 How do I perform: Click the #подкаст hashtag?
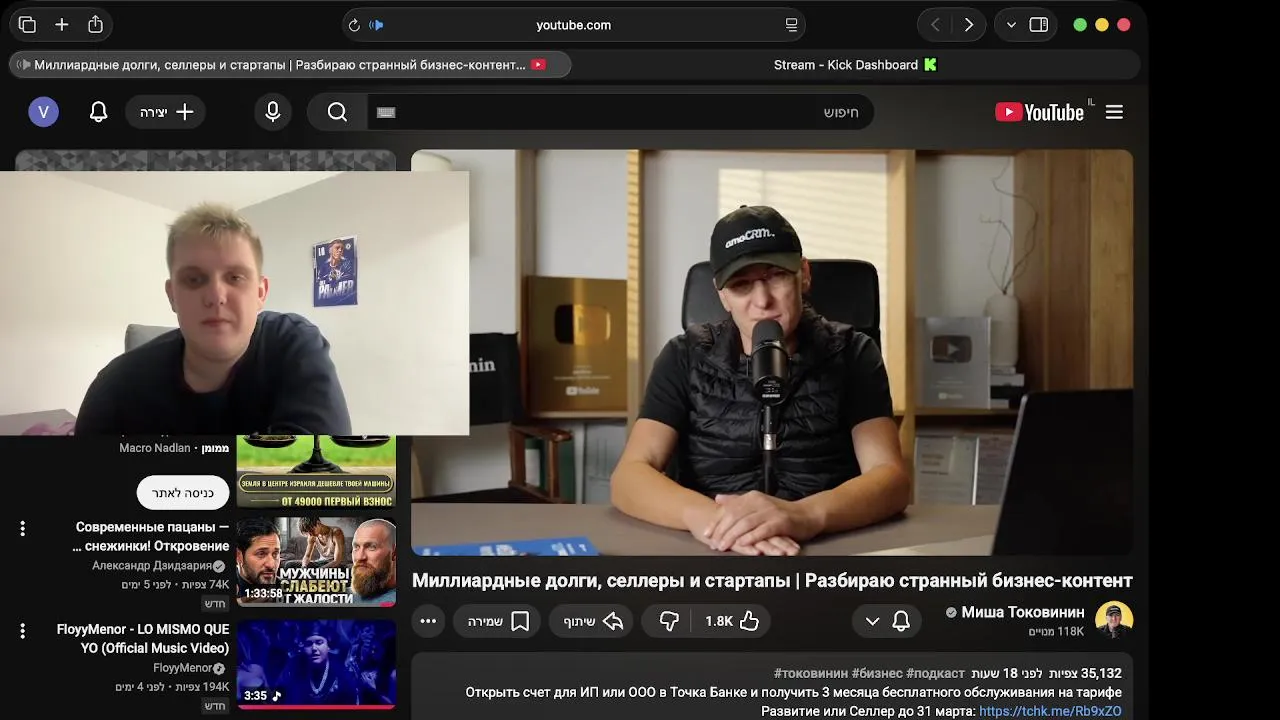pyautogui.click(x=935, y=673)
